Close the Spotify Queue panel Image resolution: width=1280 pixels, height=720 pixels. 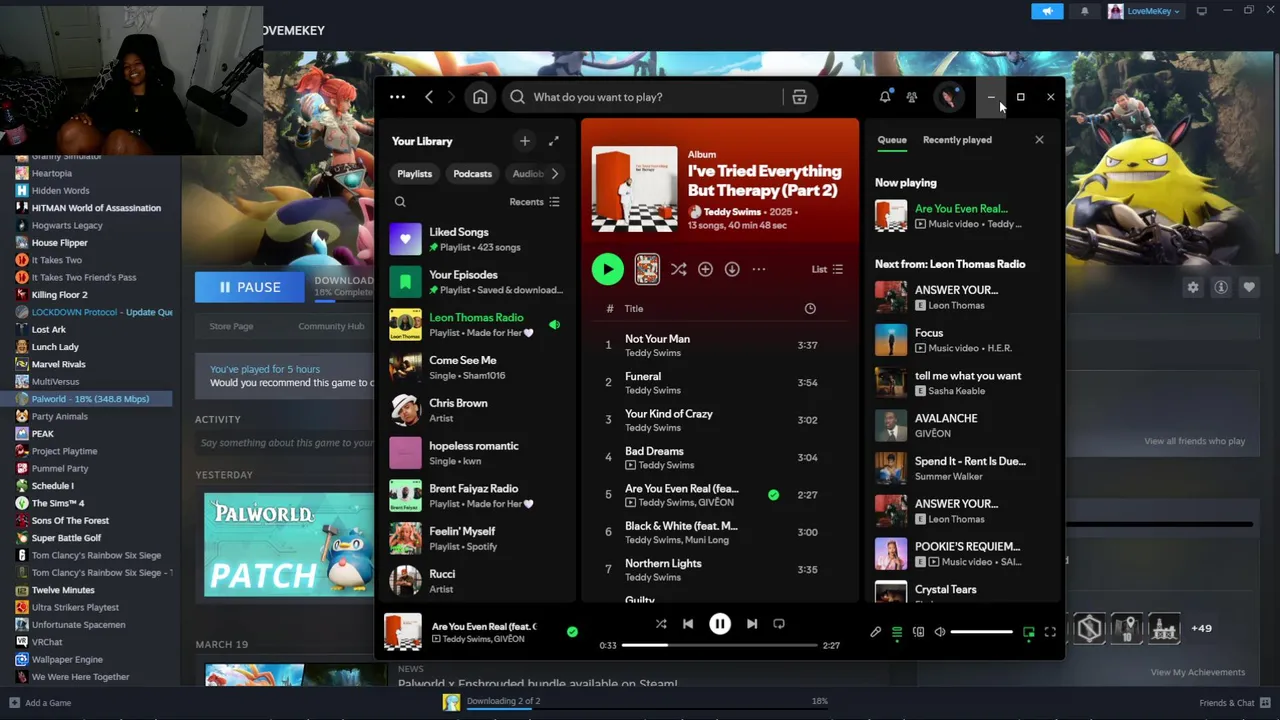[1039, 140]
